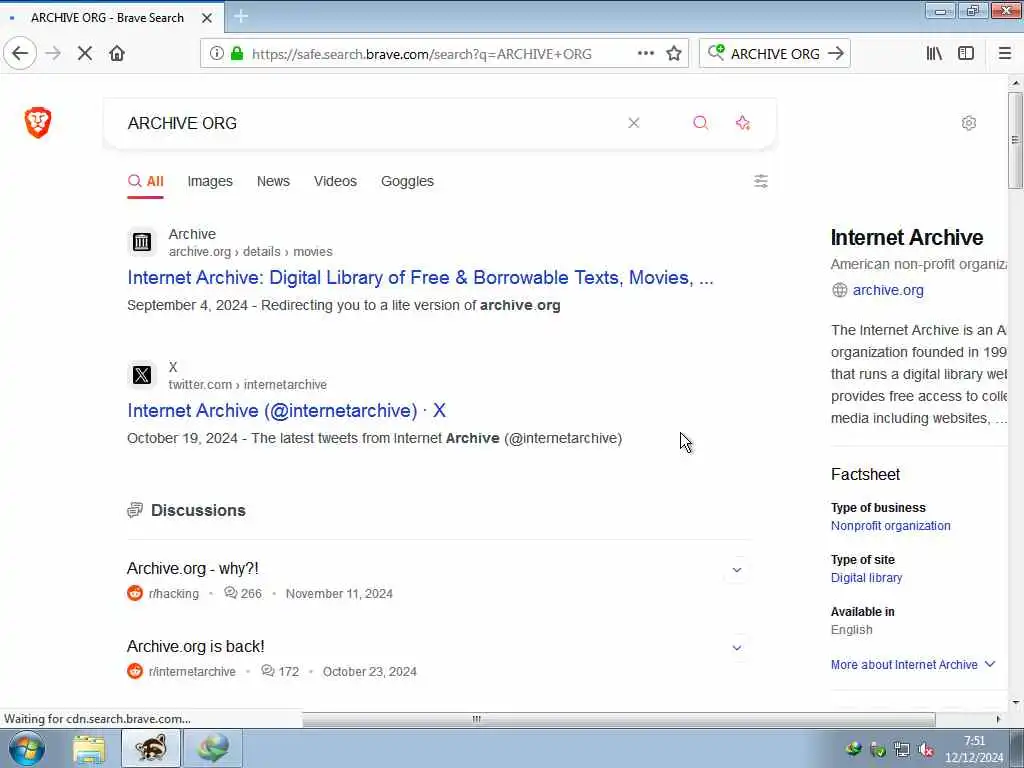1024x768 pixels.
Task: Stop loading the page
Action: (x=85, y=53)
